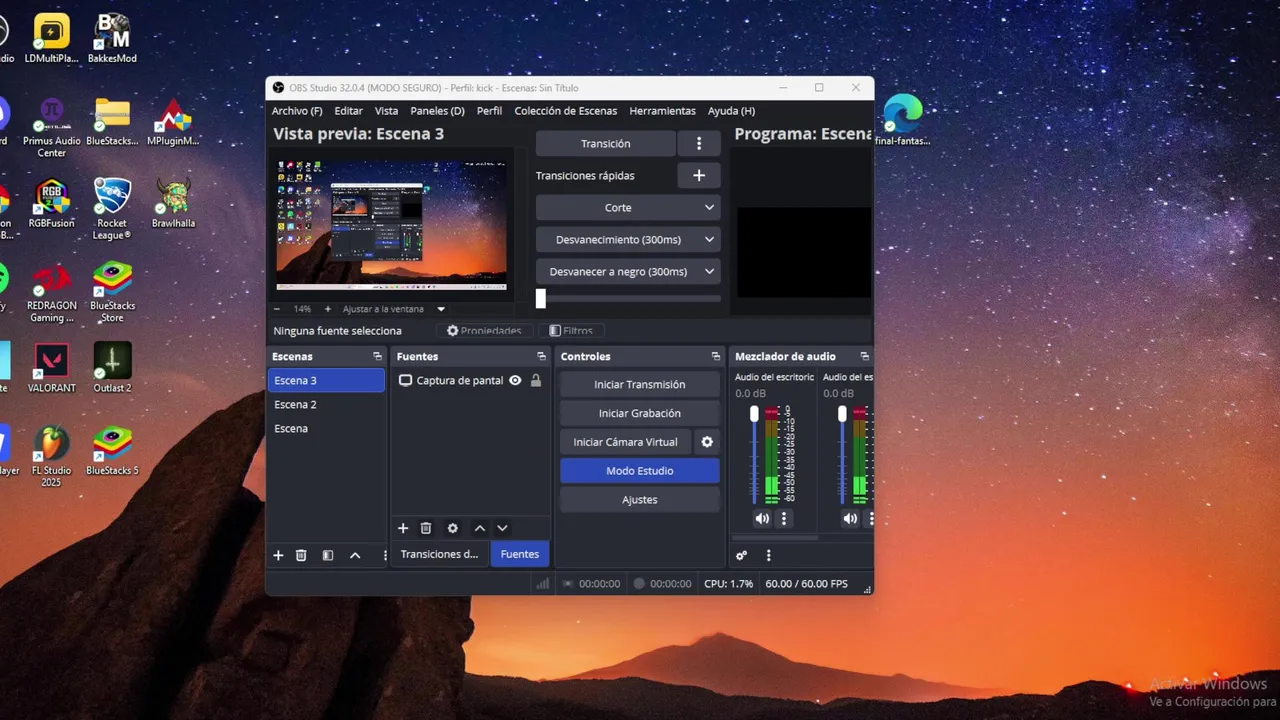
Task: Click Iniciar Grabación button
Action: pyautogui.click(x=640, y=414)
